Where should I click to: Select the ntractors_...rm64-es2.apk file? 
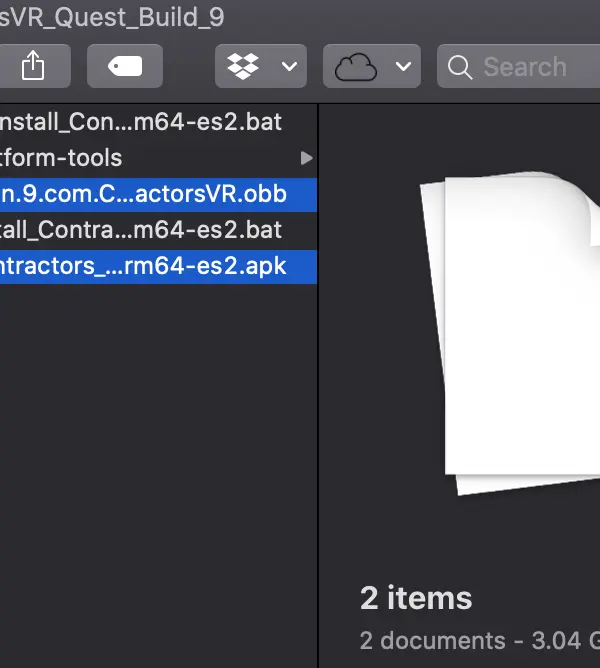(x=159, y=266)
